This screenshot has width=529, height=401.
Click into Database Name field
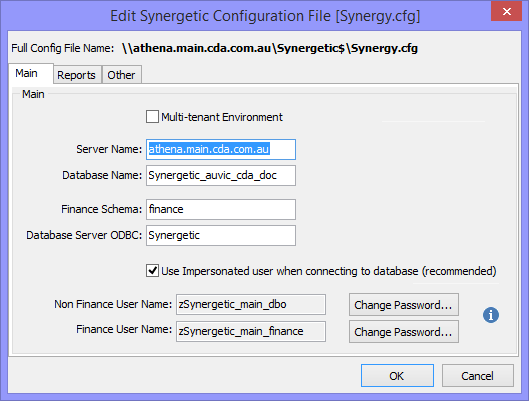pos(221,175)
